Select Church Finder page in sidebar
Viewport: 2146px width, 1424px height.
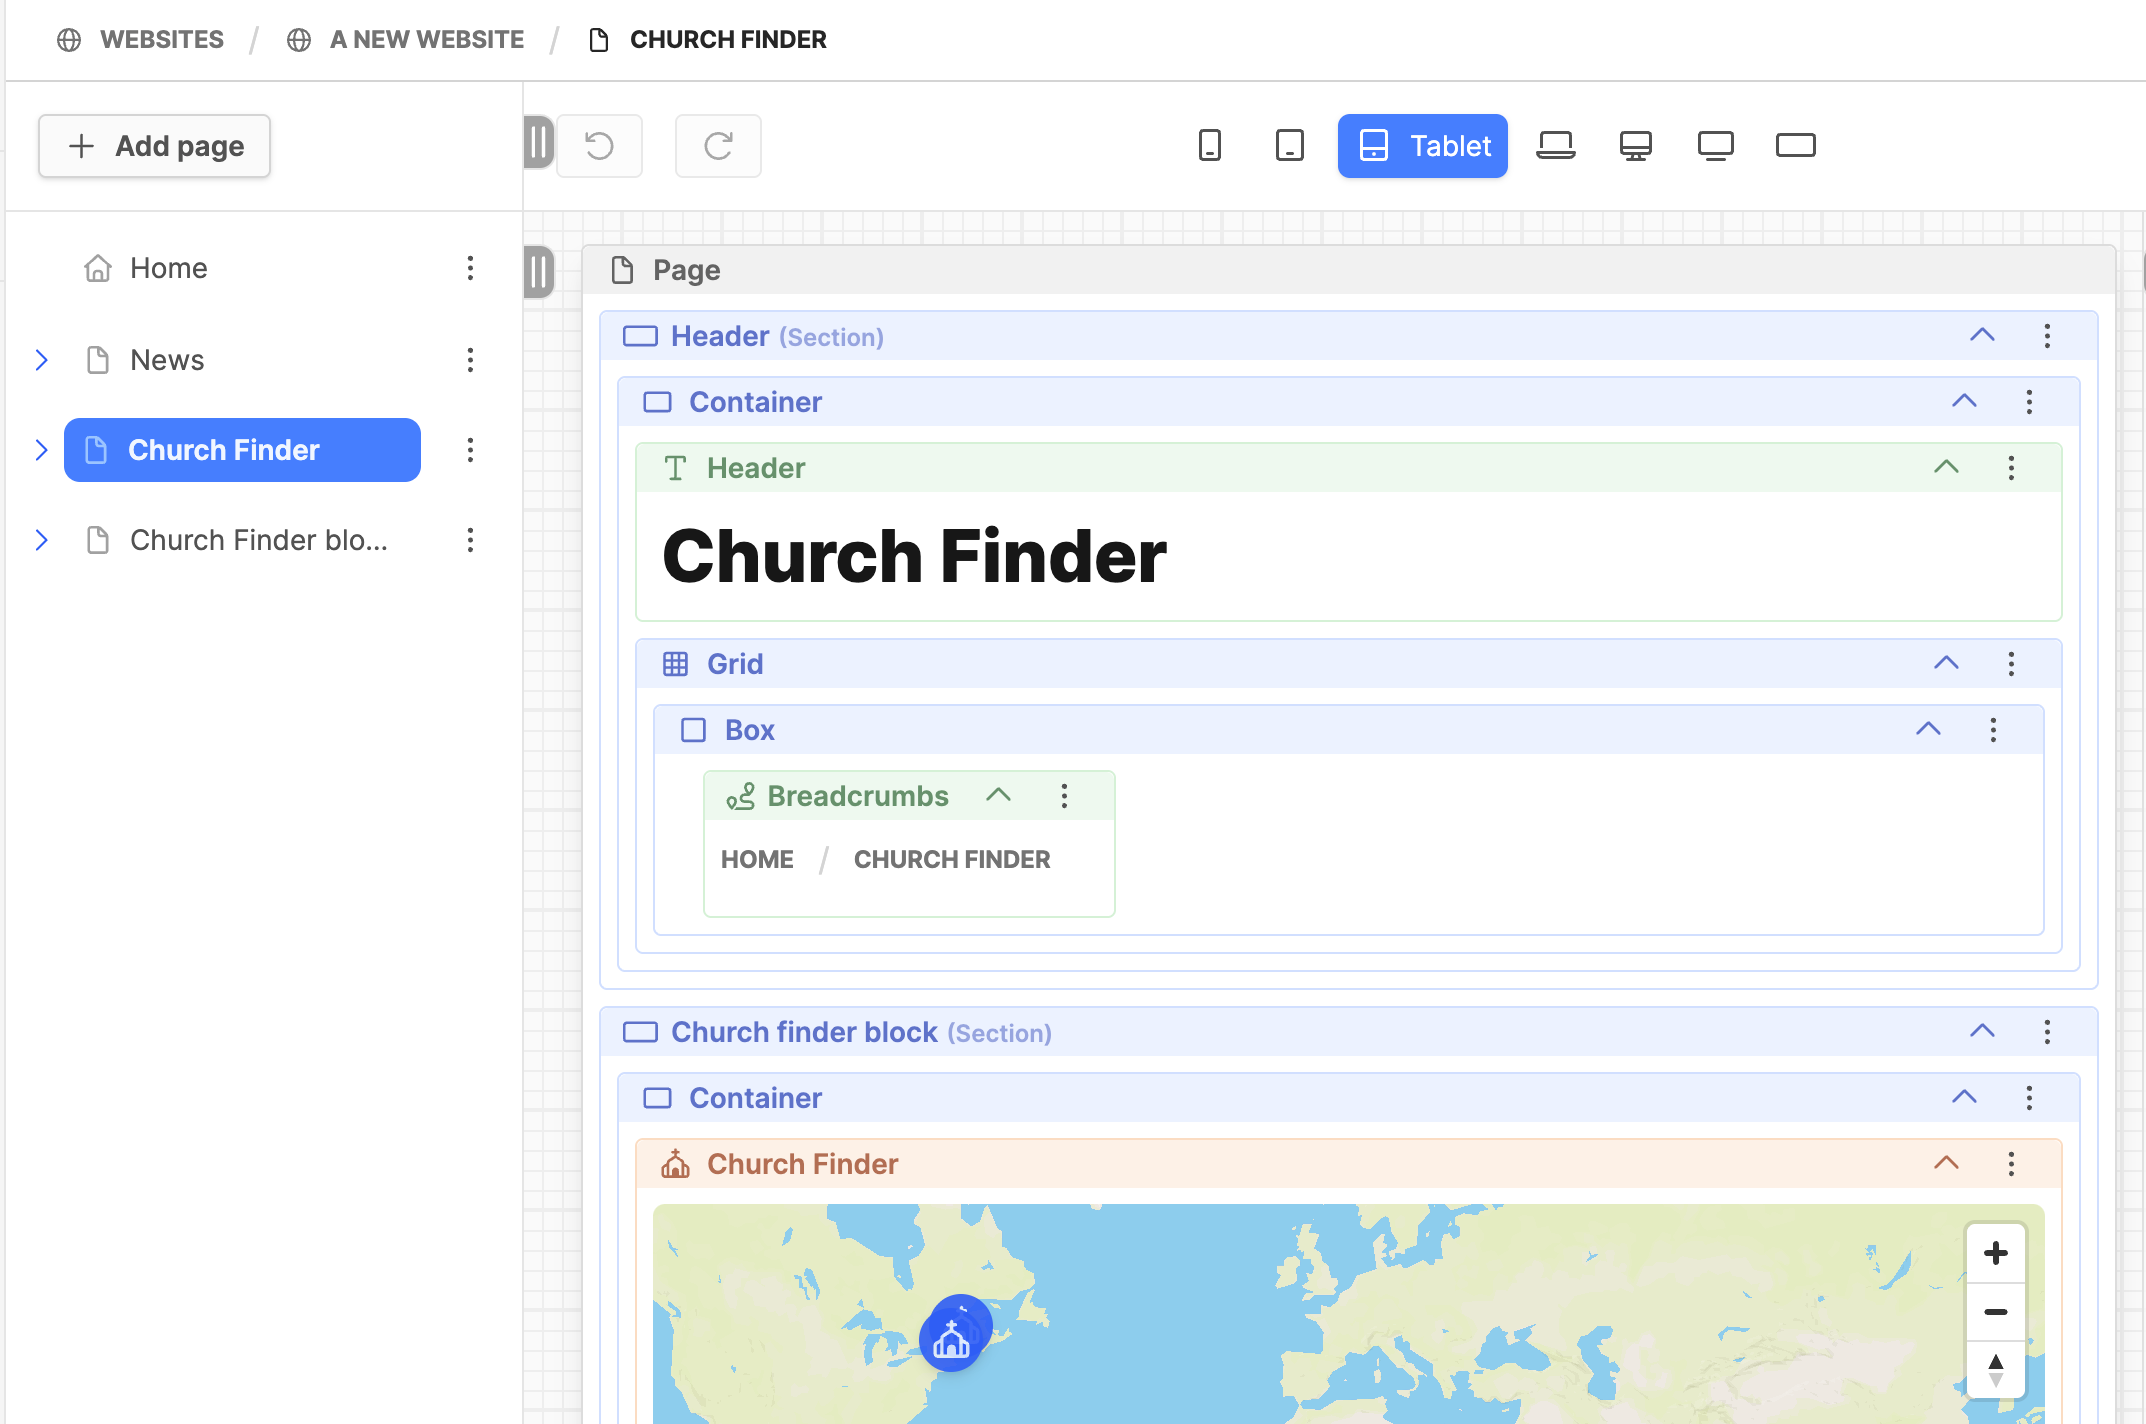pos(242,450)
